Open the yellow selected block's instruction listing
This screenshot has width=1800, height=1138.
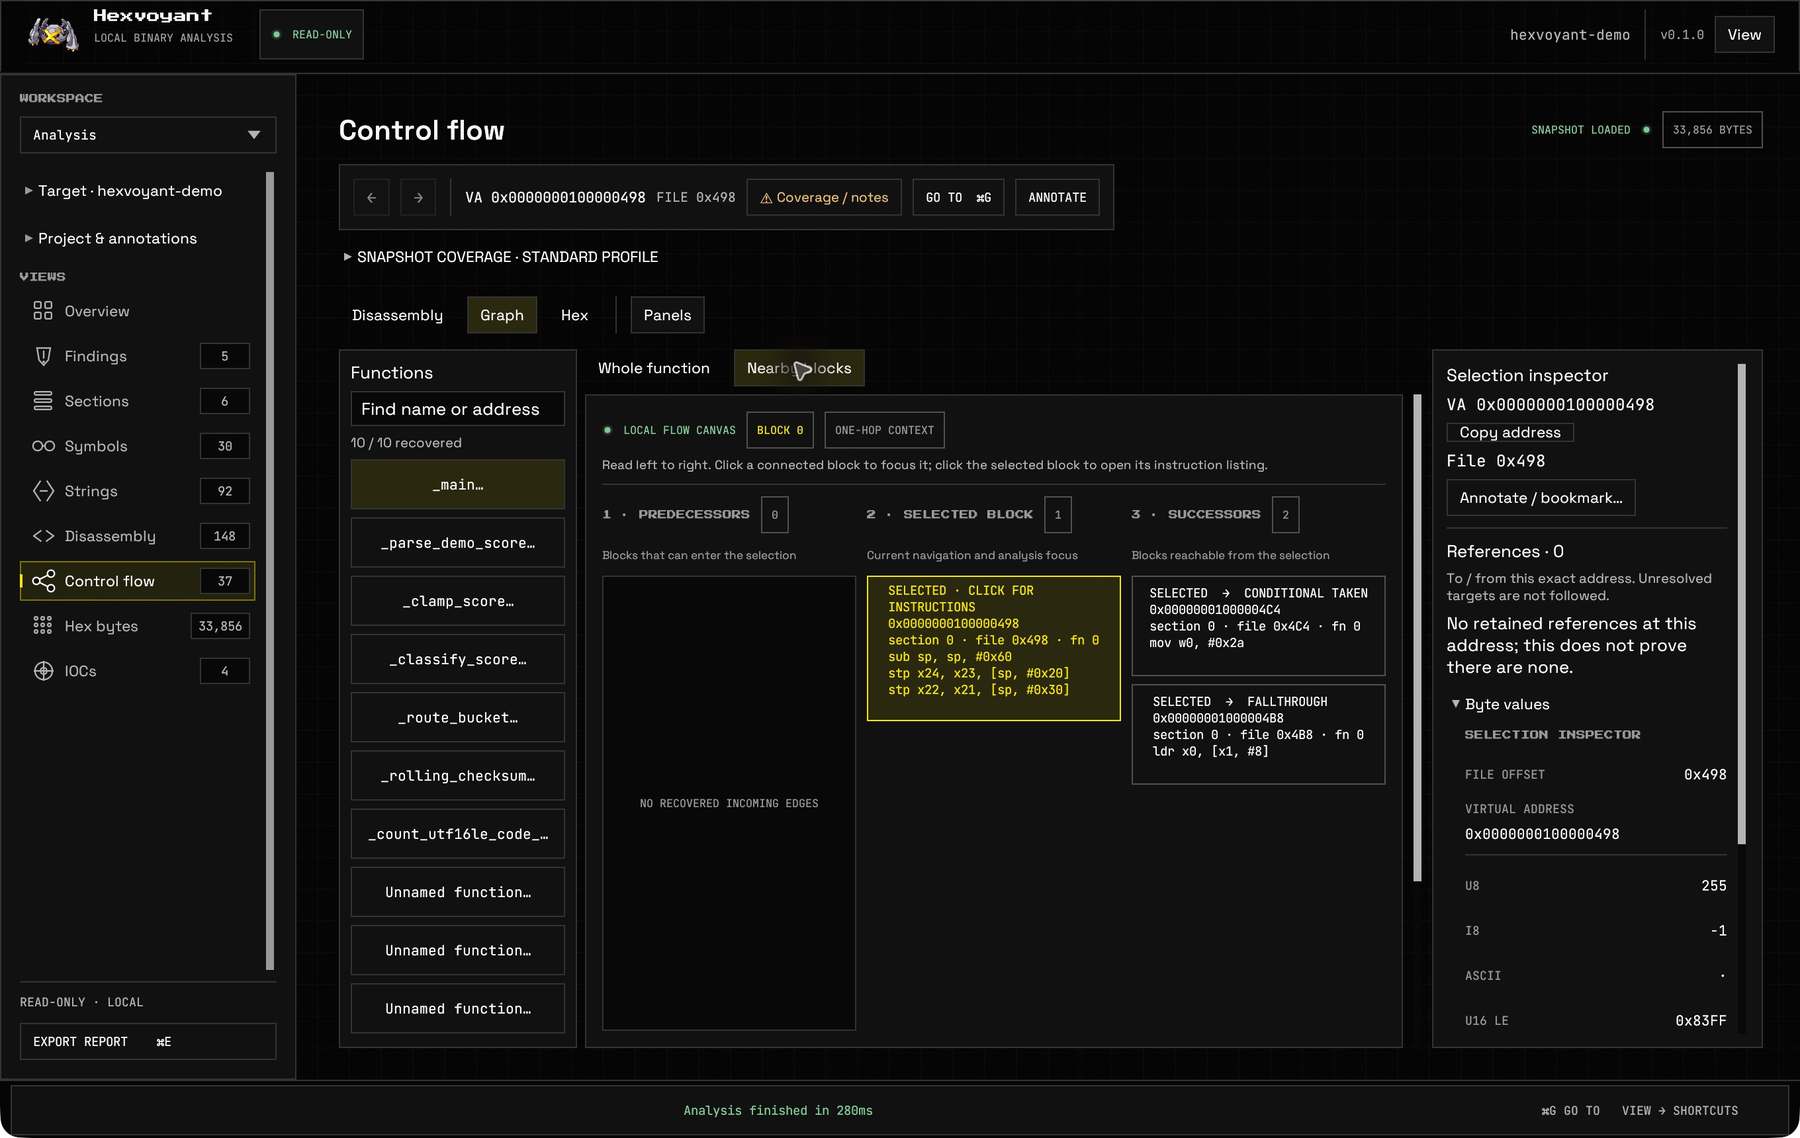[x=994, y=648]
